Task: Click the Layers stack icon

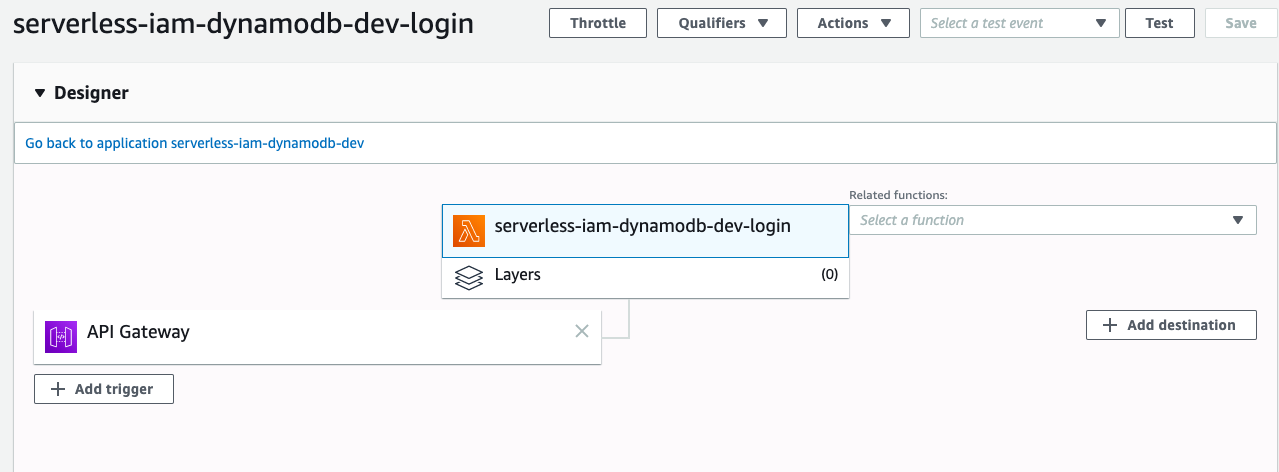Action: pos(469,277)
